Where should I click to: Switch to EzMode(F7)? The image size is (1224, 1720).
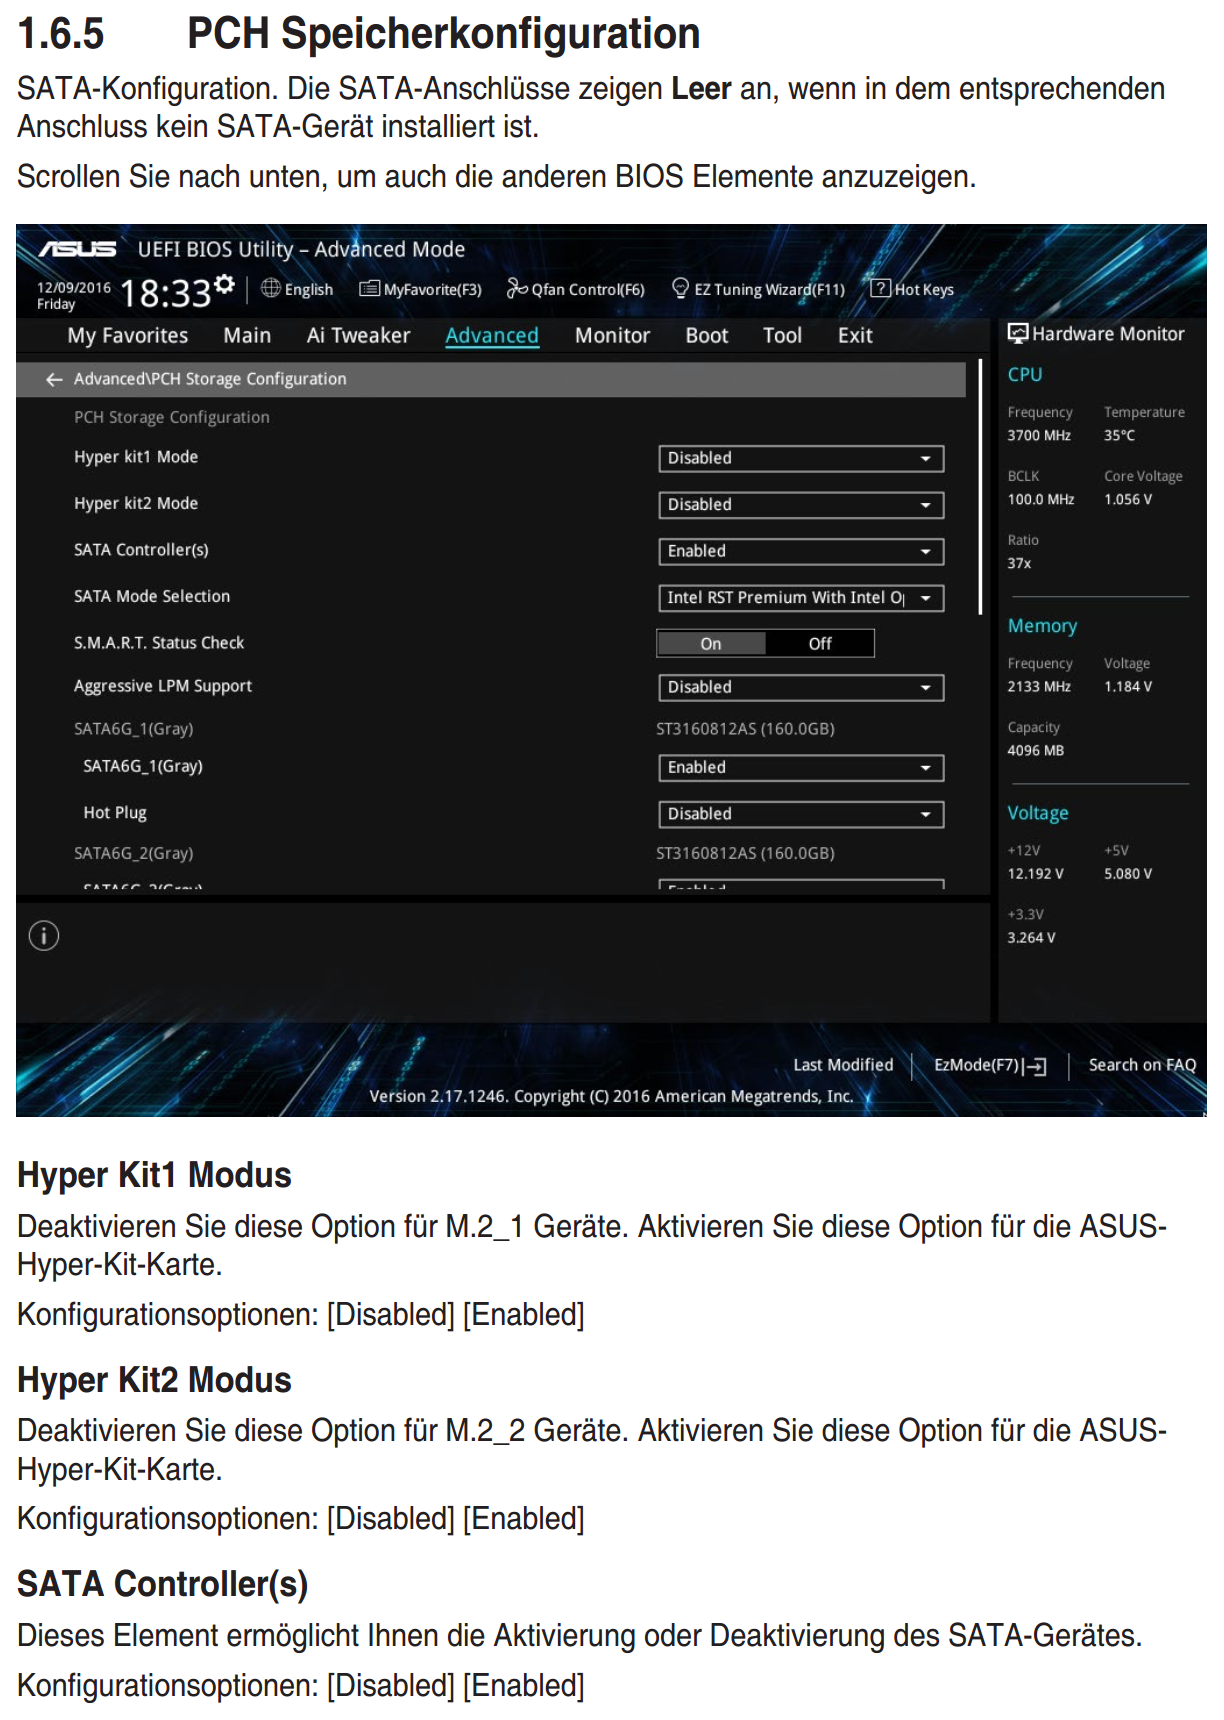click(990, 1066)
